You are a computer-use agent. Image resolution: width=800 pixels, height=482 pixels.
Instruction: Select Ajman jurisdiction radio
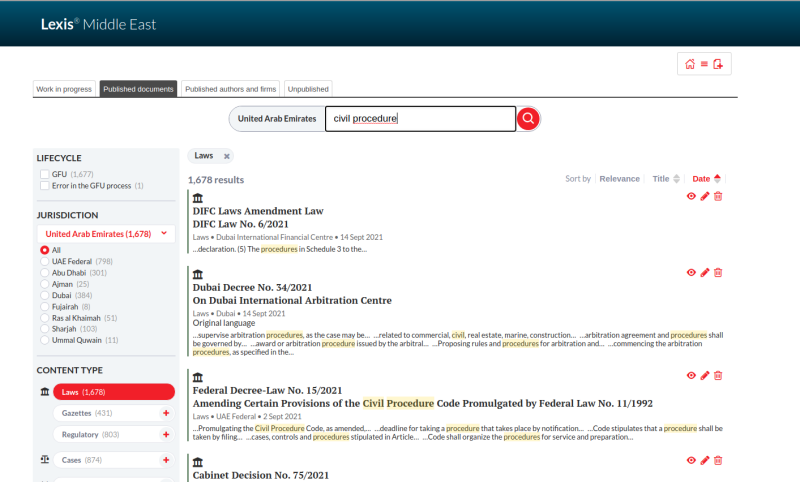(45, 284)
